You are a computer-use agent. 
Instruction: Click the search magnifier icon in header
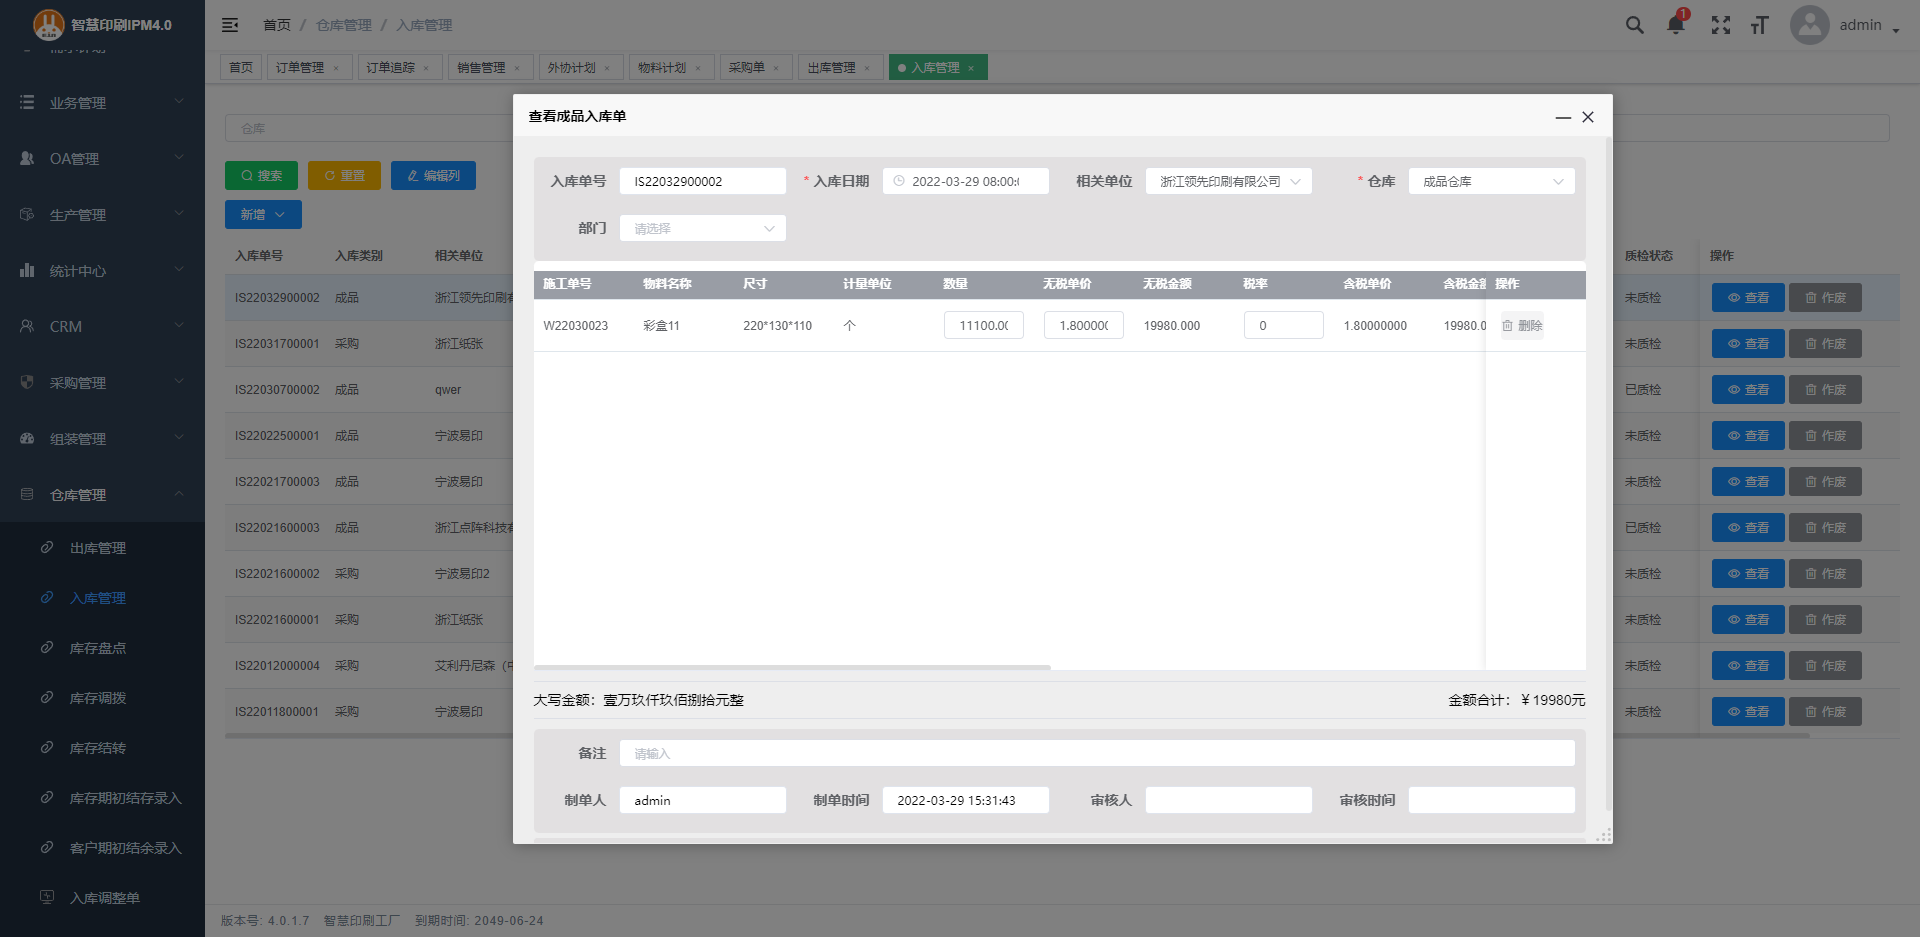tap(1634, 25)
